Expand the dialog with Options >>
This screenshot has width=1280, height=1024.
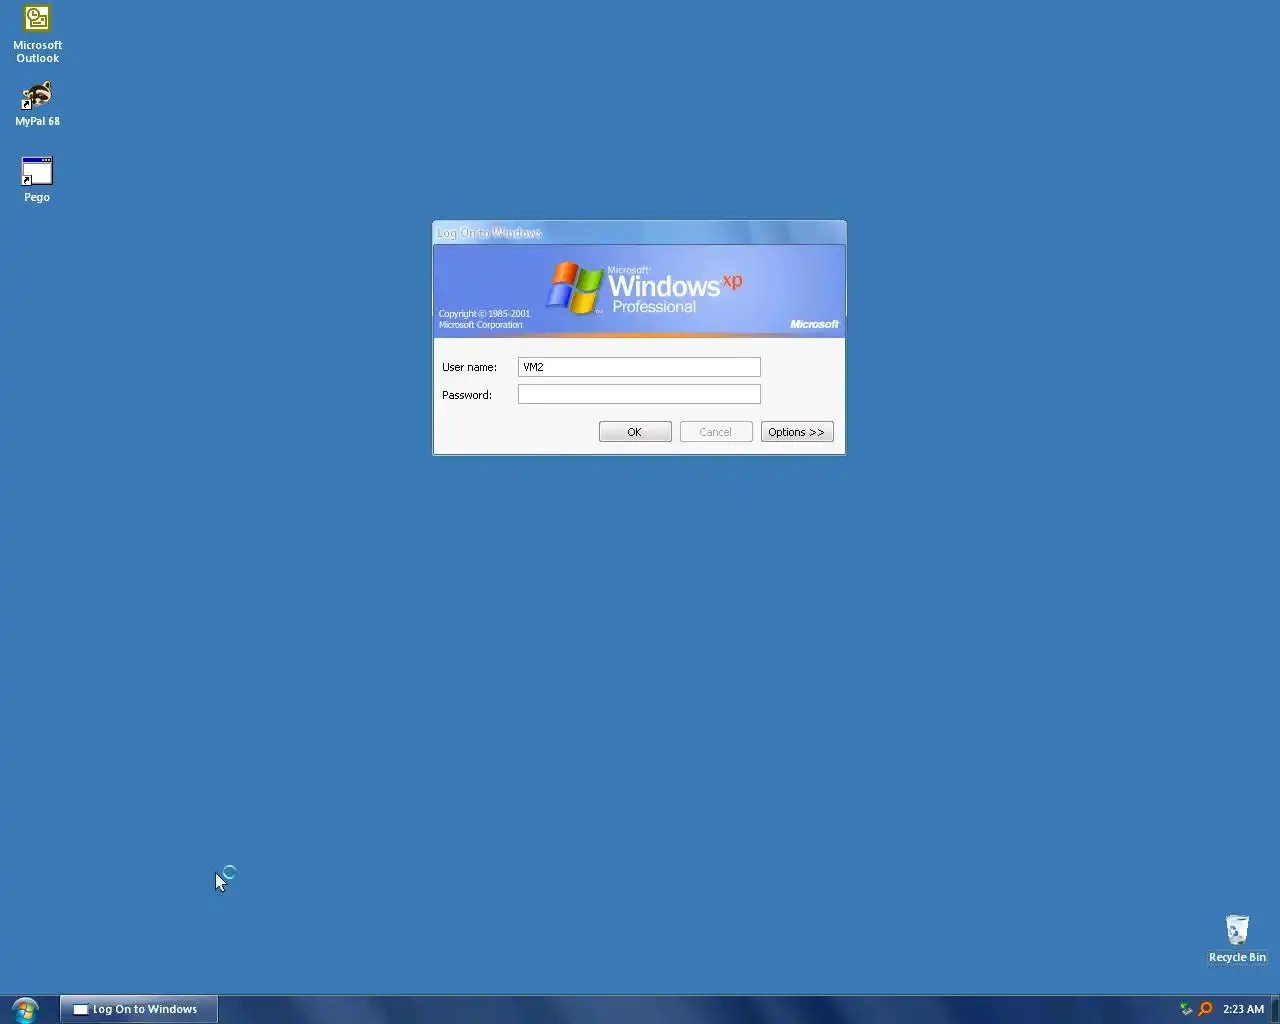pos(797,432)
